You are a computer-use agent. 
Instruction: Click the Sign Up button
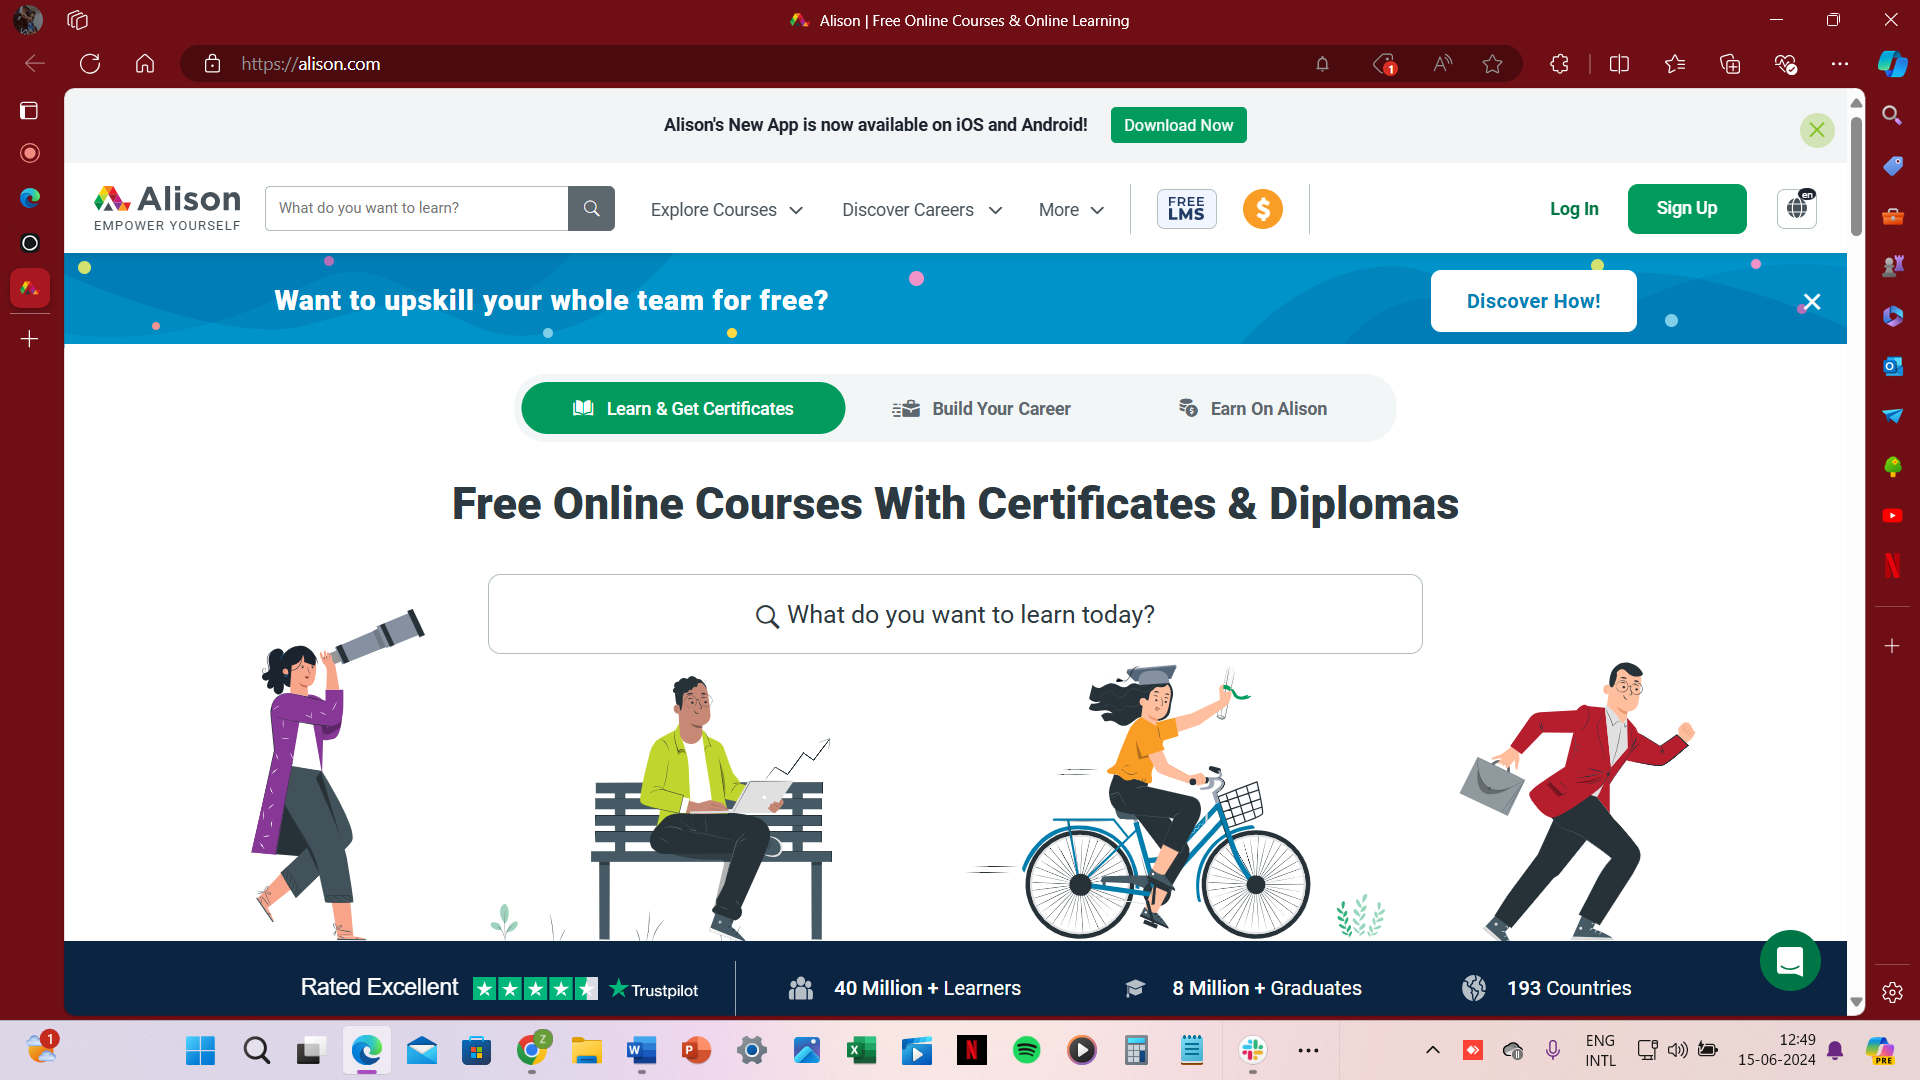point(1687,207)
